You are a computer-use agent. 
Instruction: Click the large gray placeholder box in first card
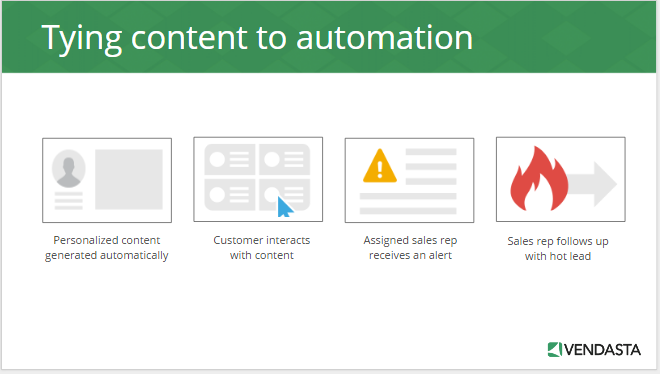pos(129,179)
